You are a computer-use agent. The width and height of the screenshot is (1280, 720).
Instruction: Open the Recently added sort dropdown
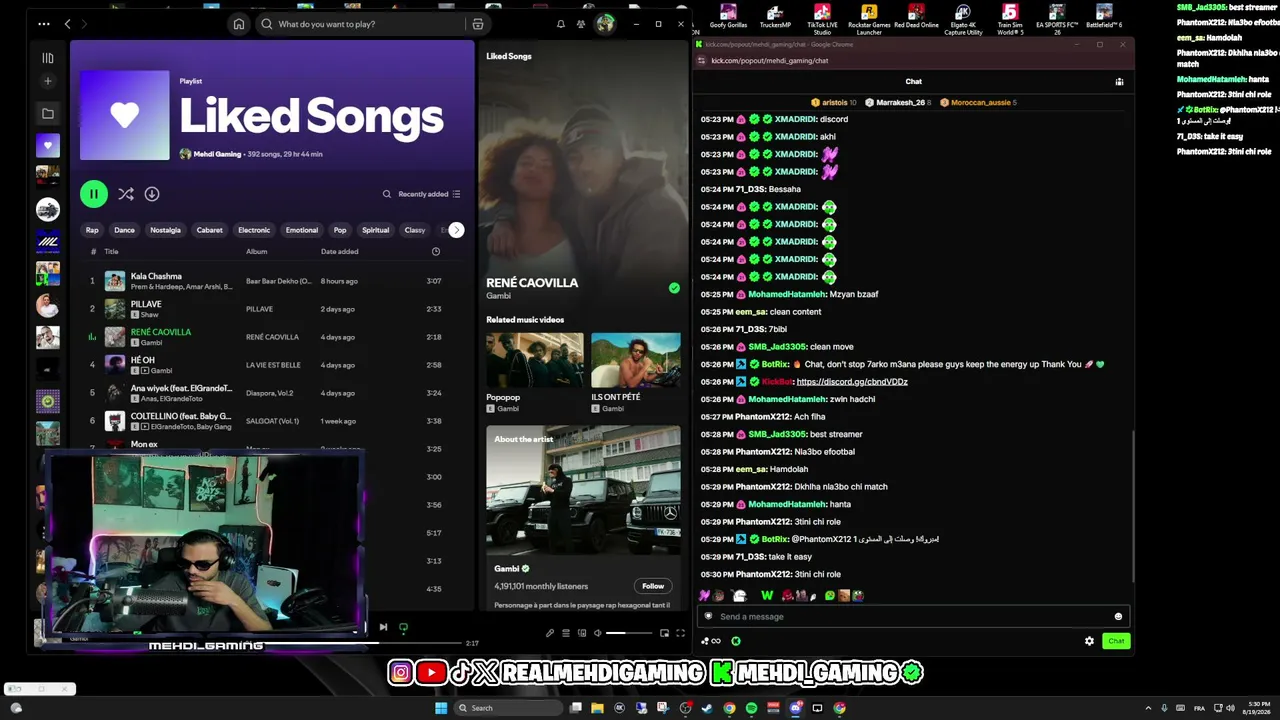pyautogui.click(x=429, y=194)
